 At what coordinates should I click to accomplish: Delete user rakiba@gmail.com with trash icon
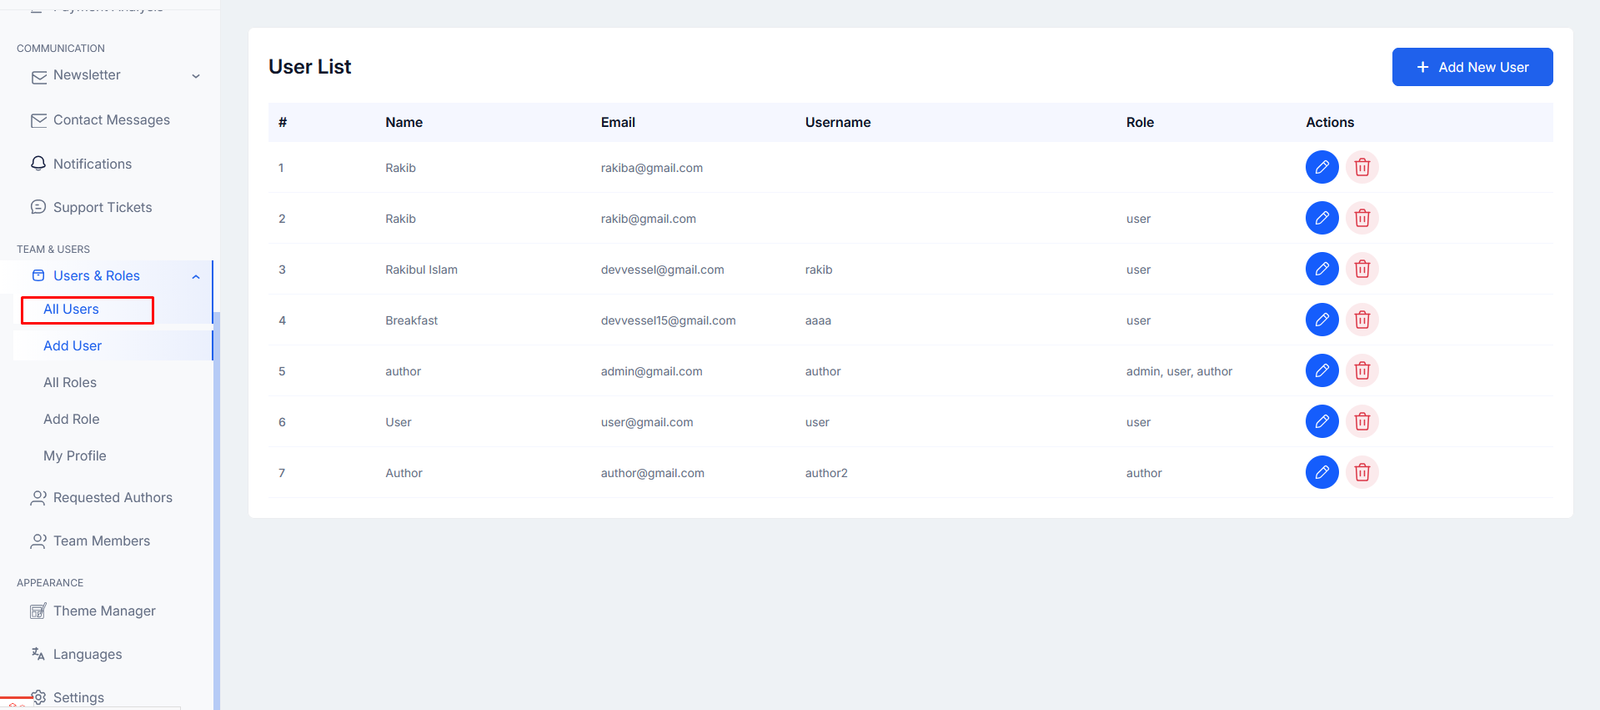click(x=1362, y=167)
